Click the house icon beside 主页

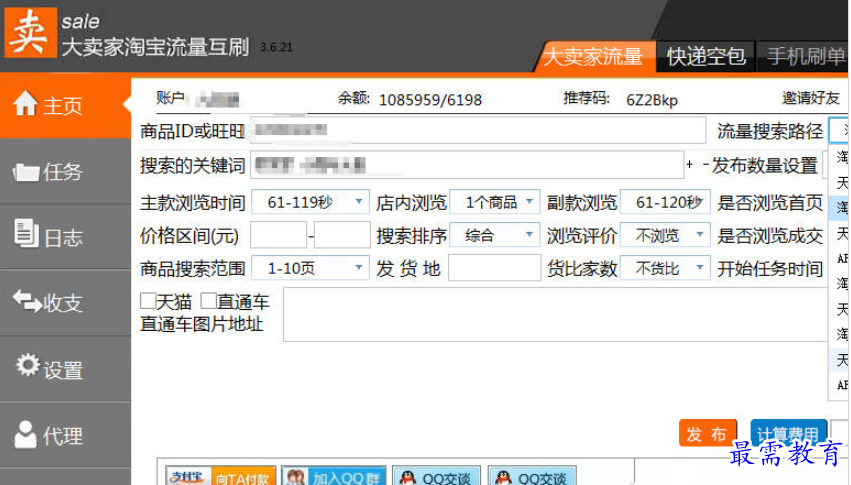point(26,103)
